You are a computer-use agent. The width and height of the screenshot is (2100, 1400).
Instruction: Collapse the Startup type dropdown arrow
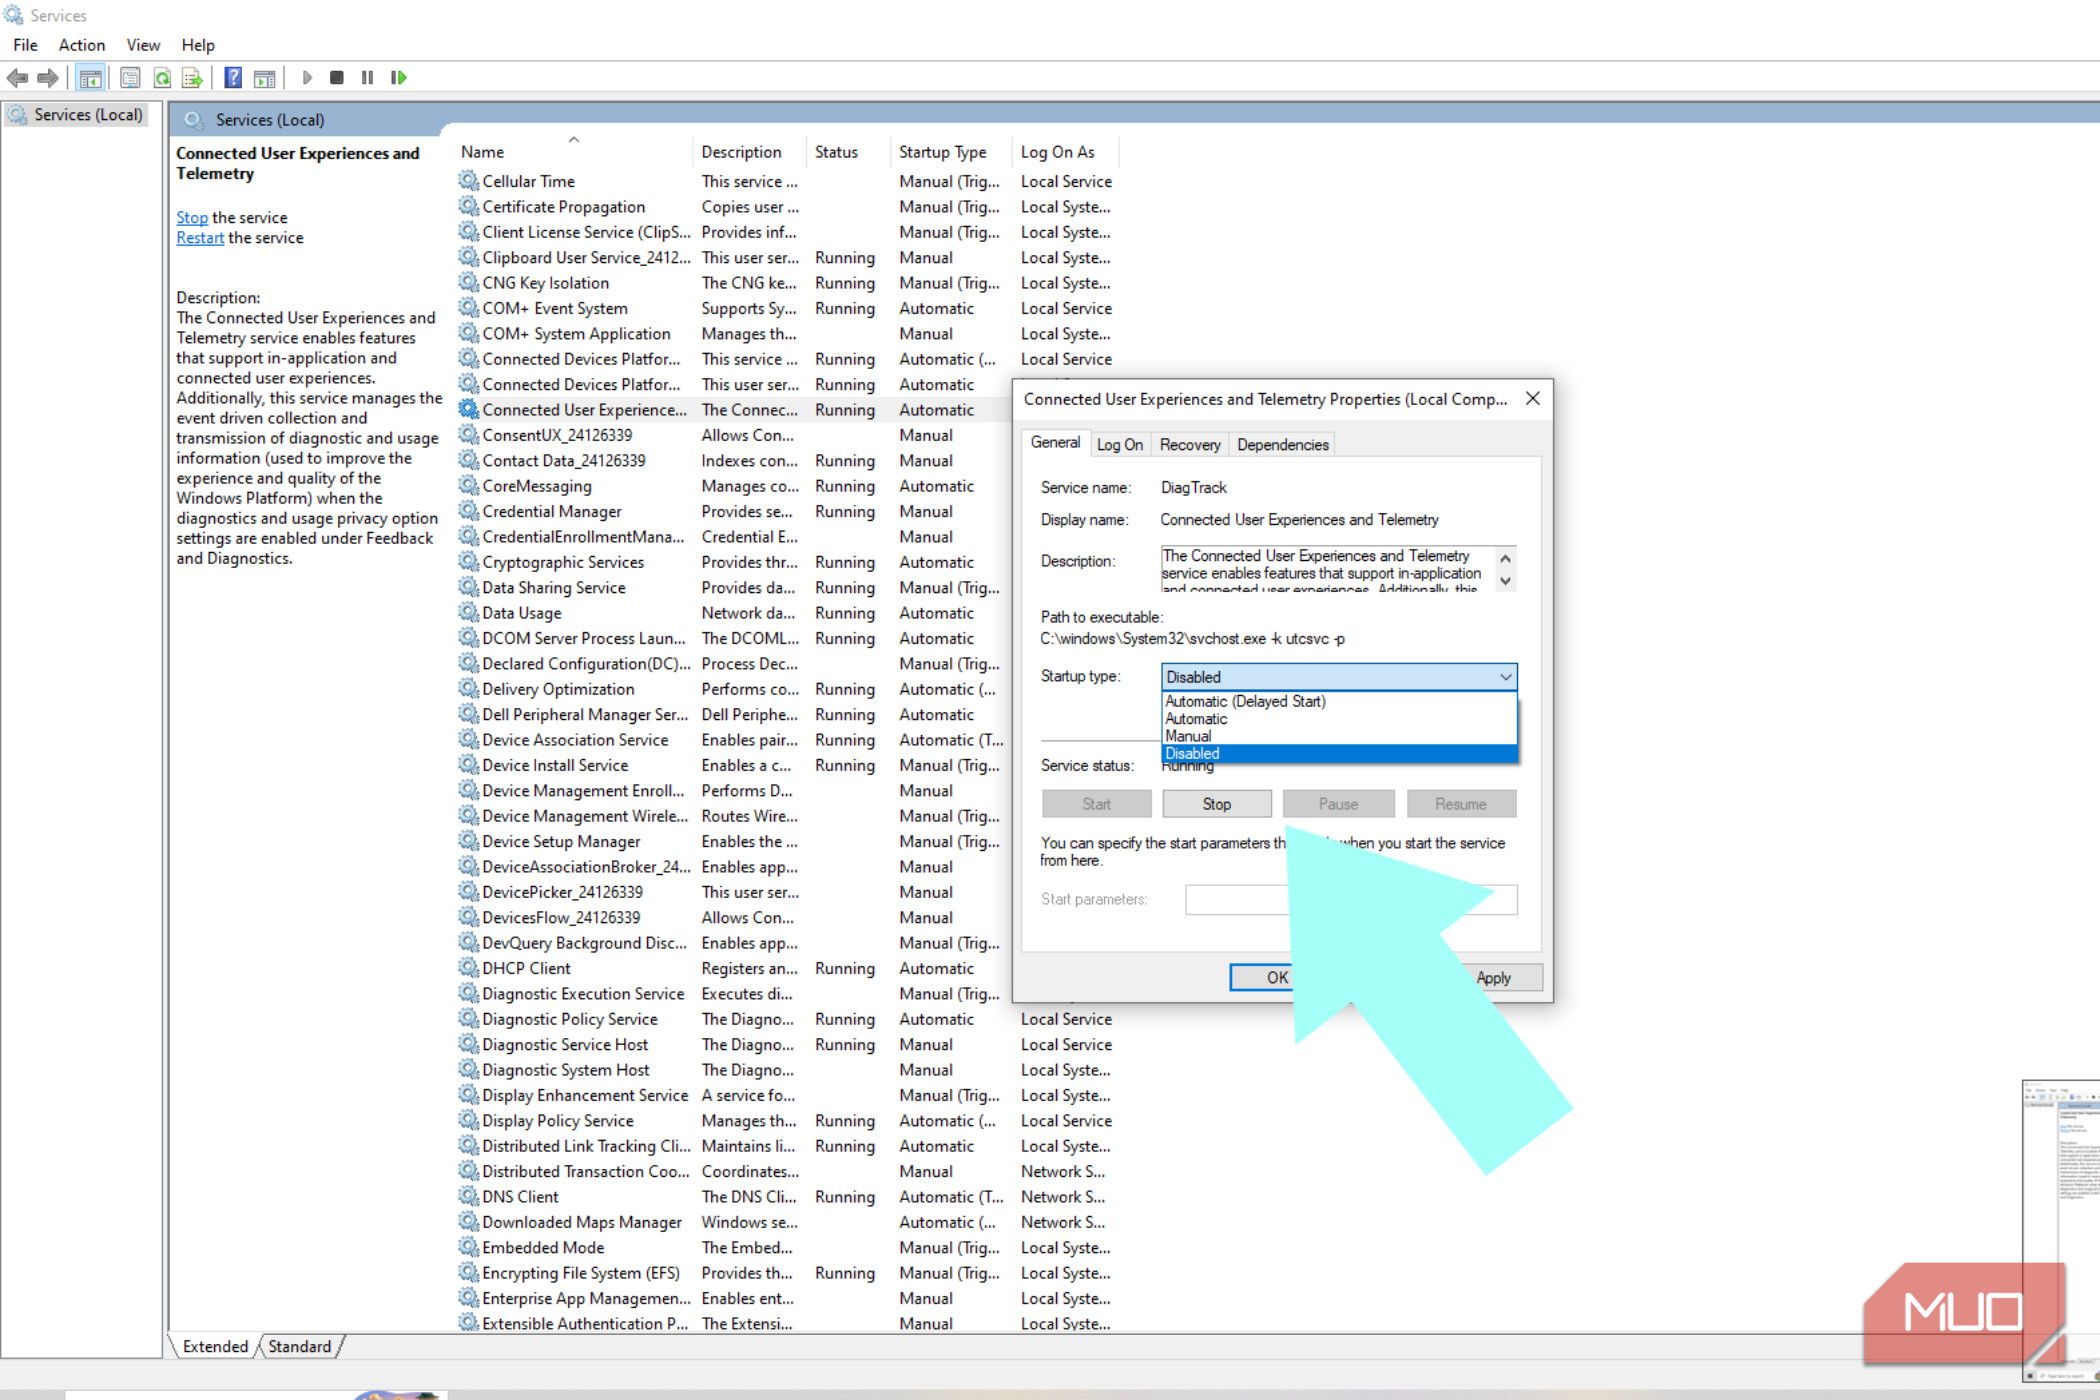point(1505,677)
